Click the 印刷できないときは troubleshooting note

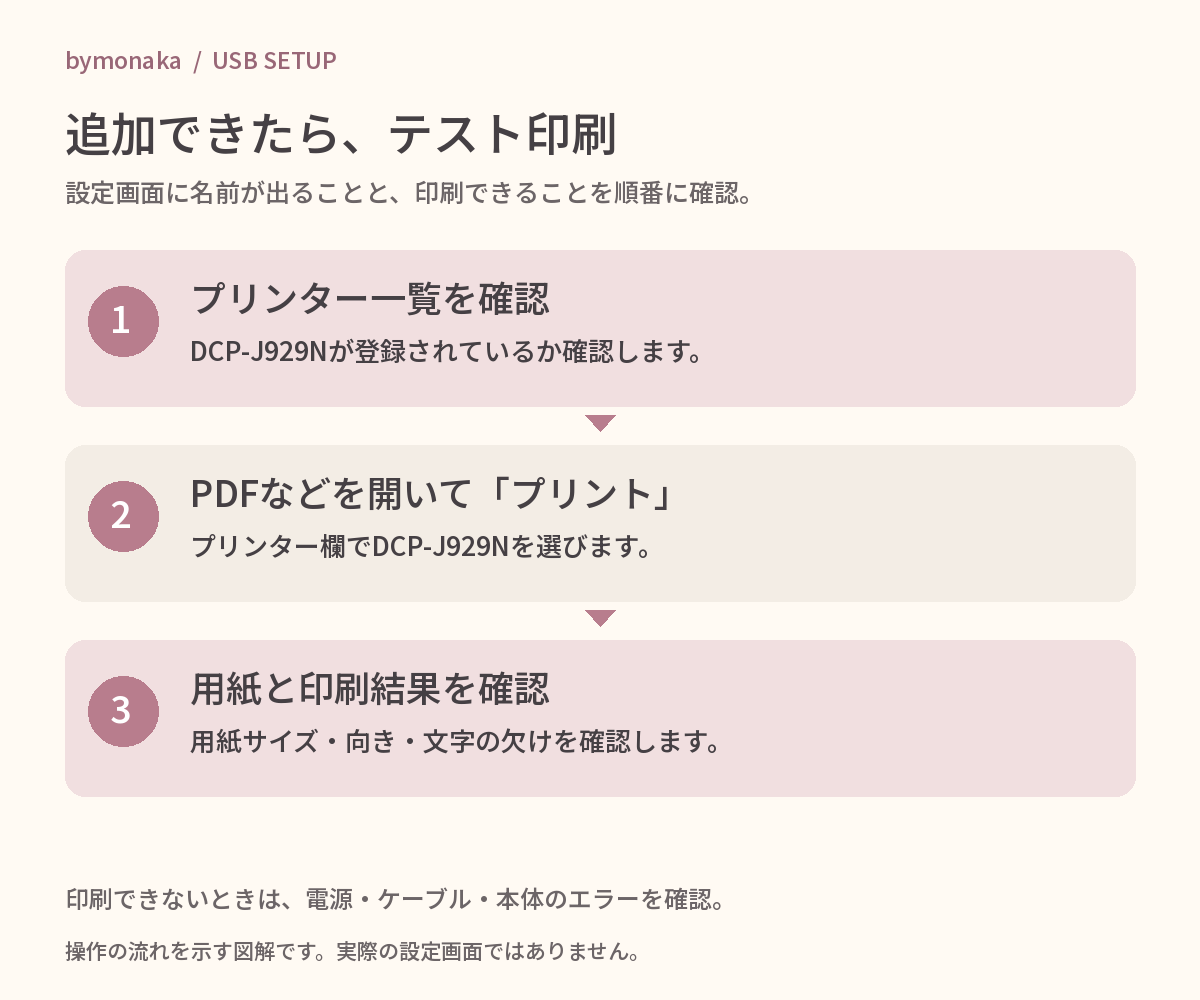point(394,899)
